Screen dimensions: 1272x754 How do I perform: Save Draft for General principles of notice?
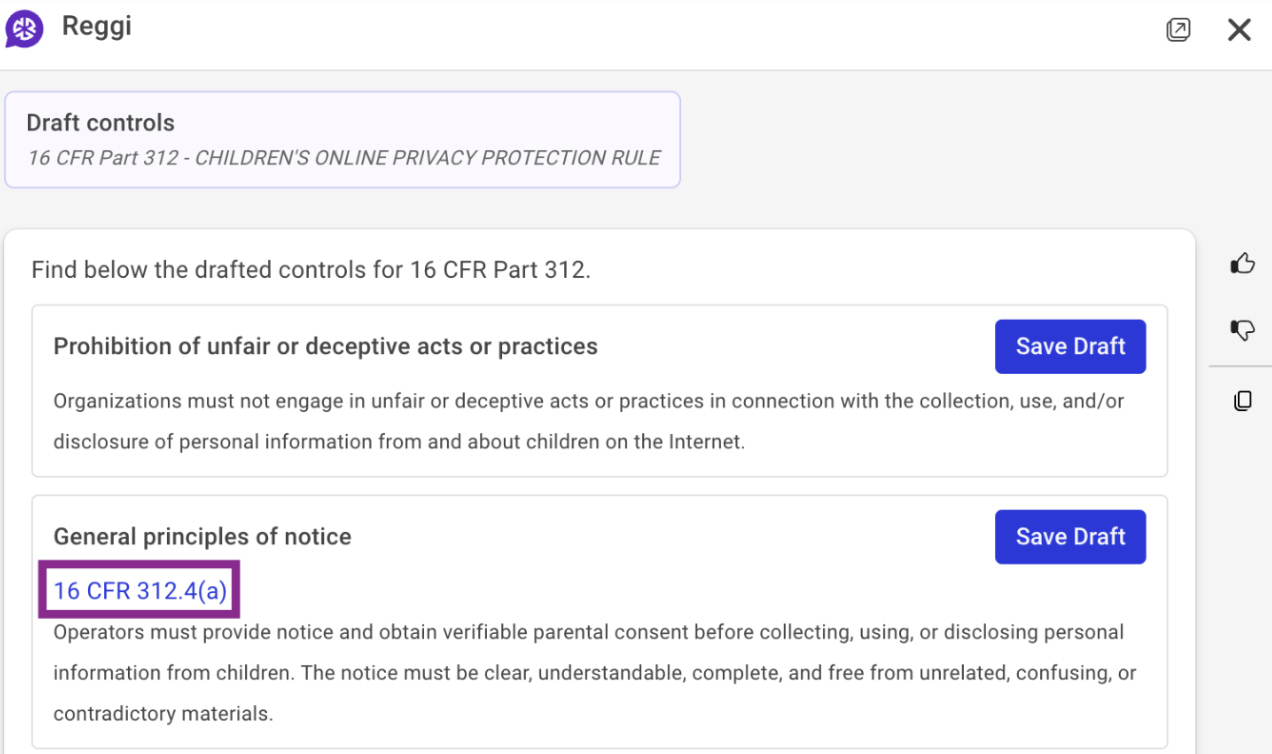(1070, 537)
